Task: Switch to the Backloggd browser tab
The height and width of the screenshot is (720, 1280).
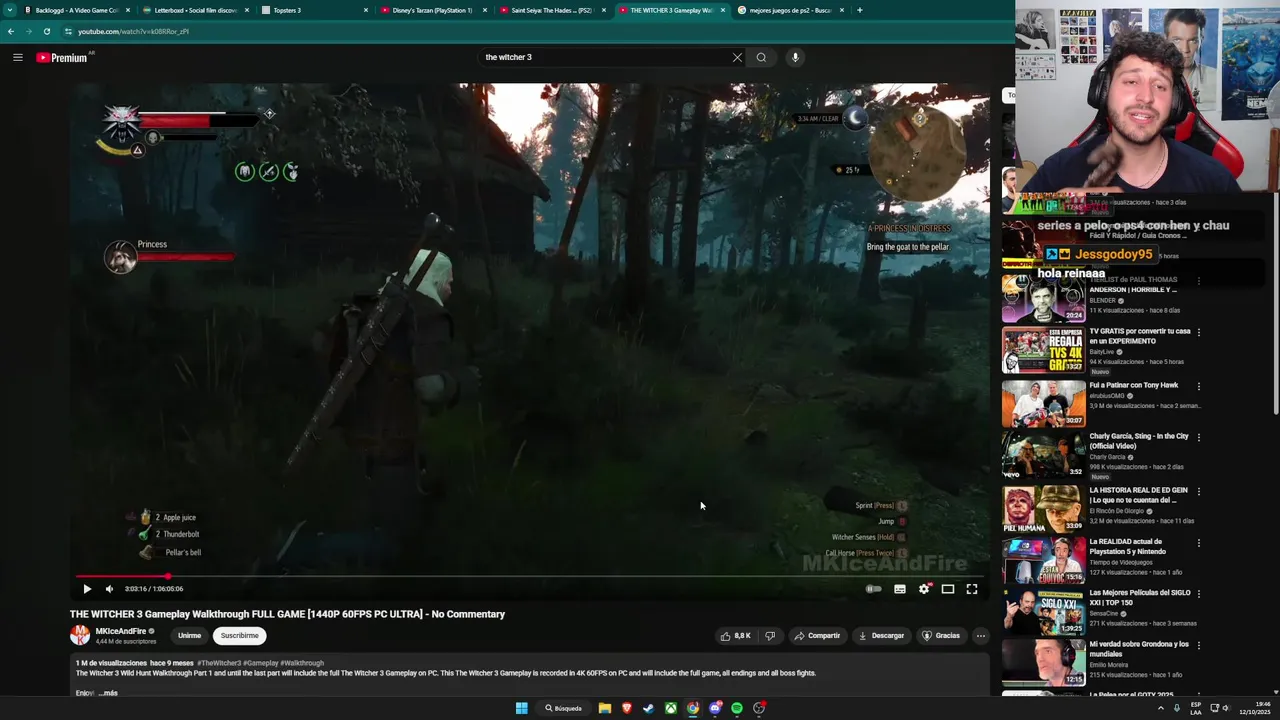Action: tap(77, 10)
